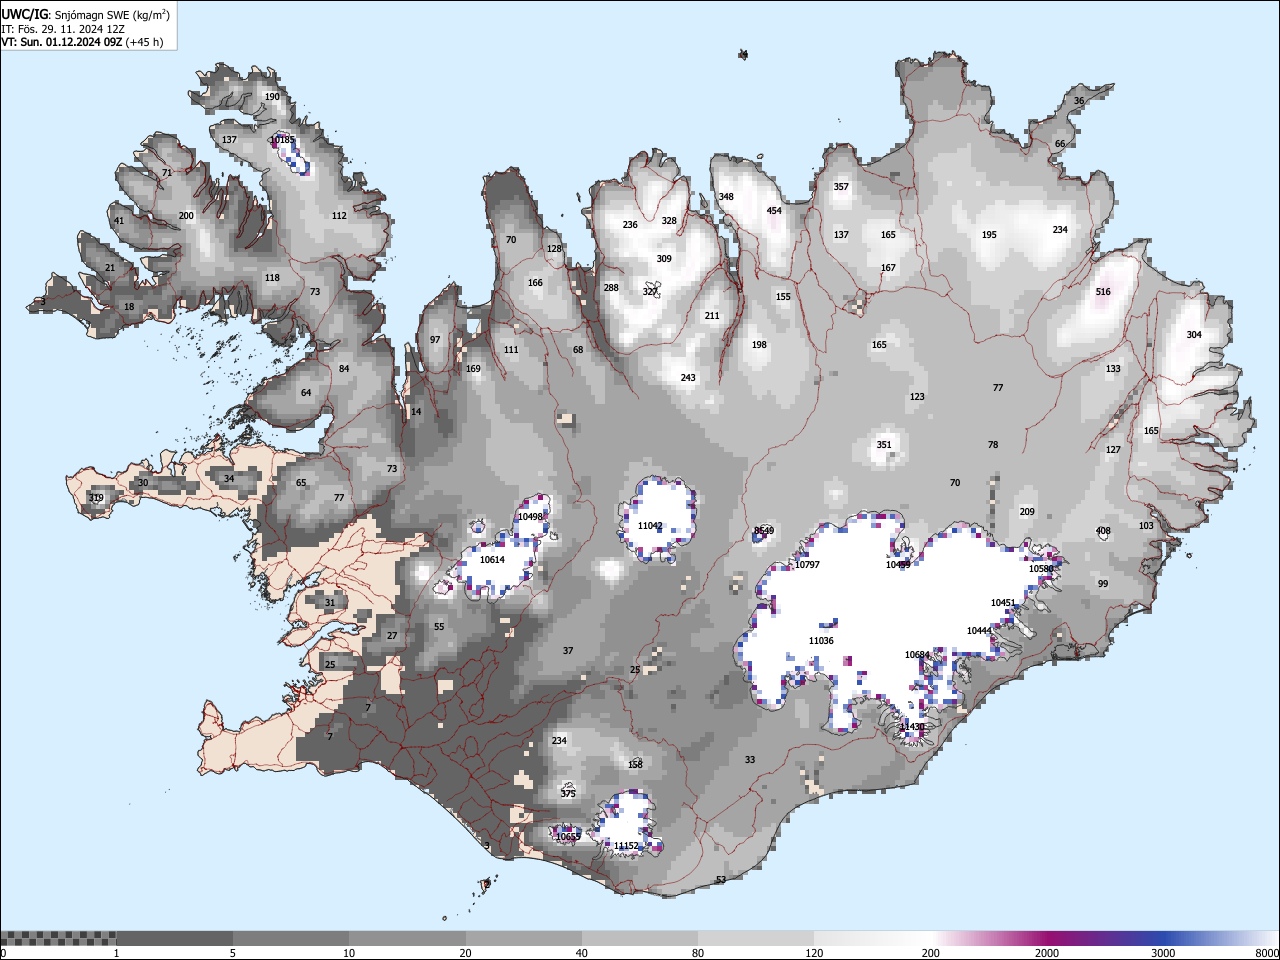This screenshot has height=960, width=1280.
Task: Click the title 'UWC/IG: Snjómagn SWE (kg/m²)'
Action: pyautogui.click(x=86, y=14)
